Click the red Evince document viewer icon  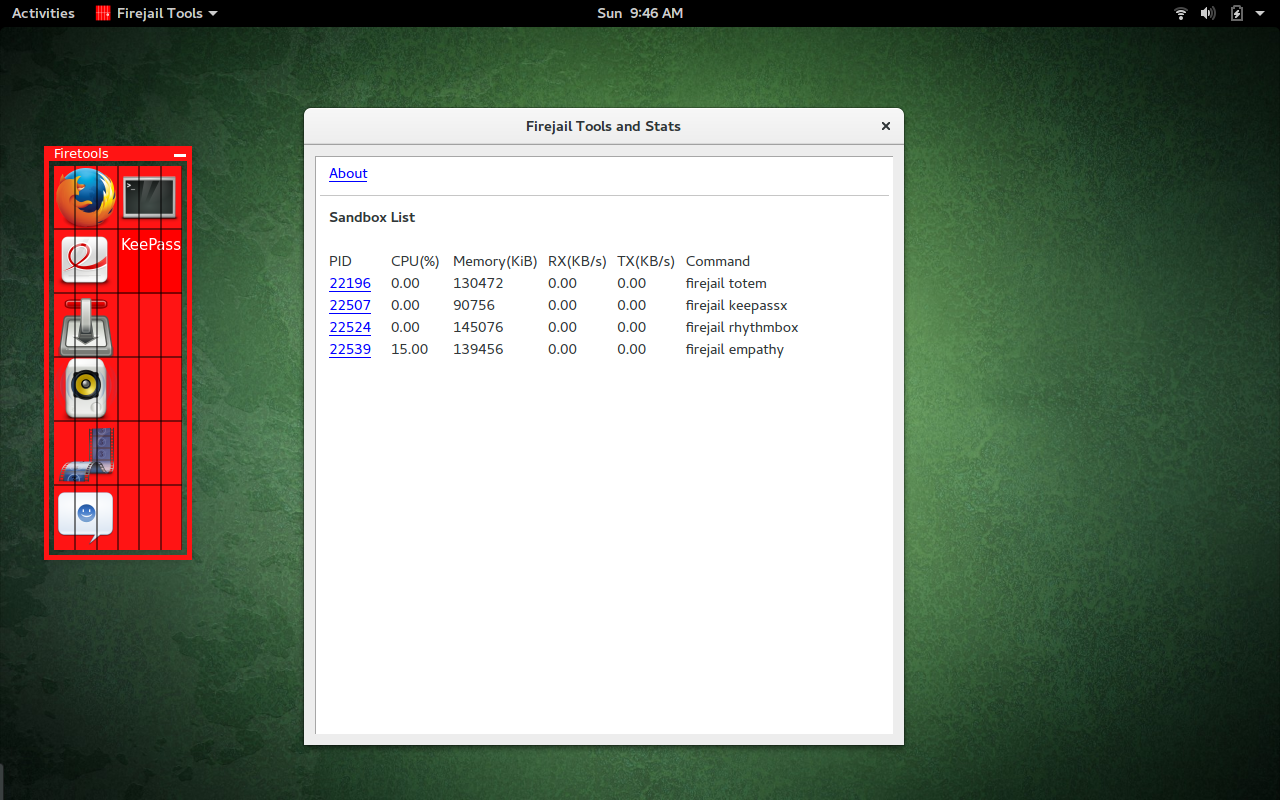click(x=85, y=260)
